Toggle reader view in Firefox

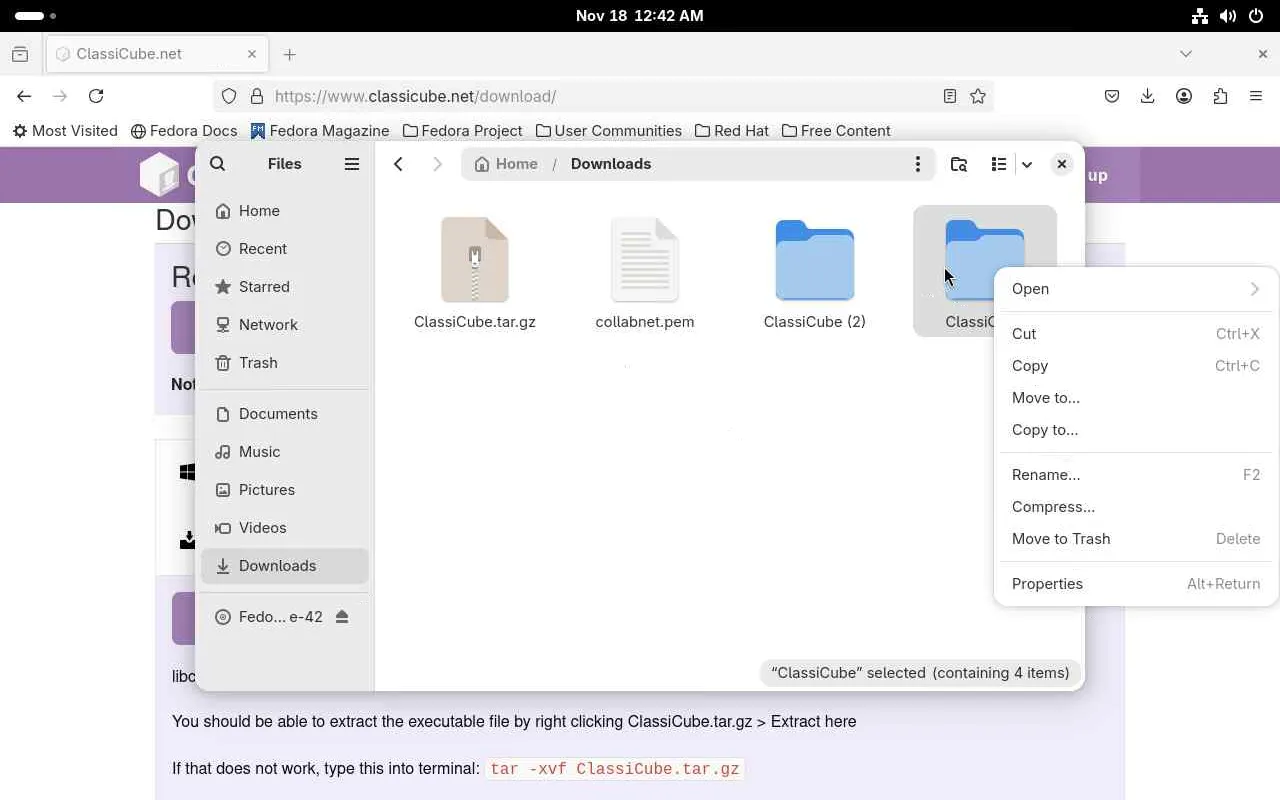tap(950, 96)
